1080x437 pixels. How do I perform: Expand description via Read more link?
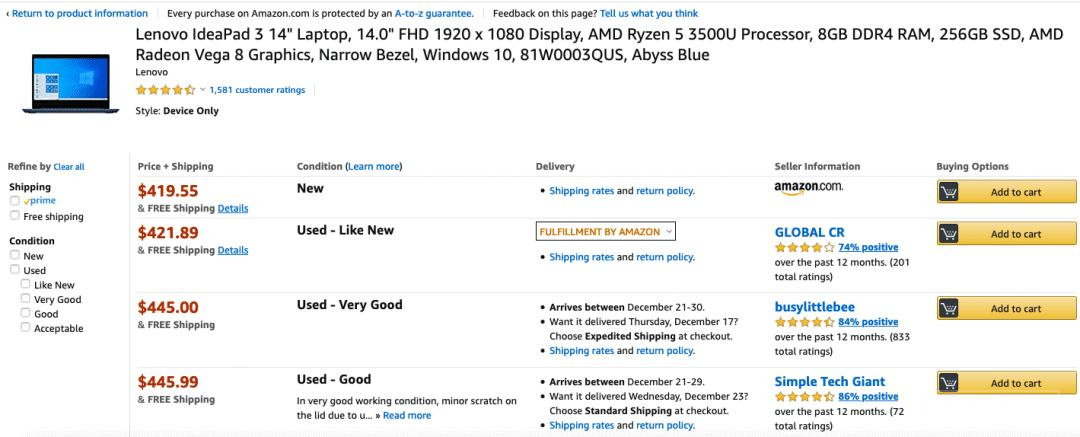point(407,415)
